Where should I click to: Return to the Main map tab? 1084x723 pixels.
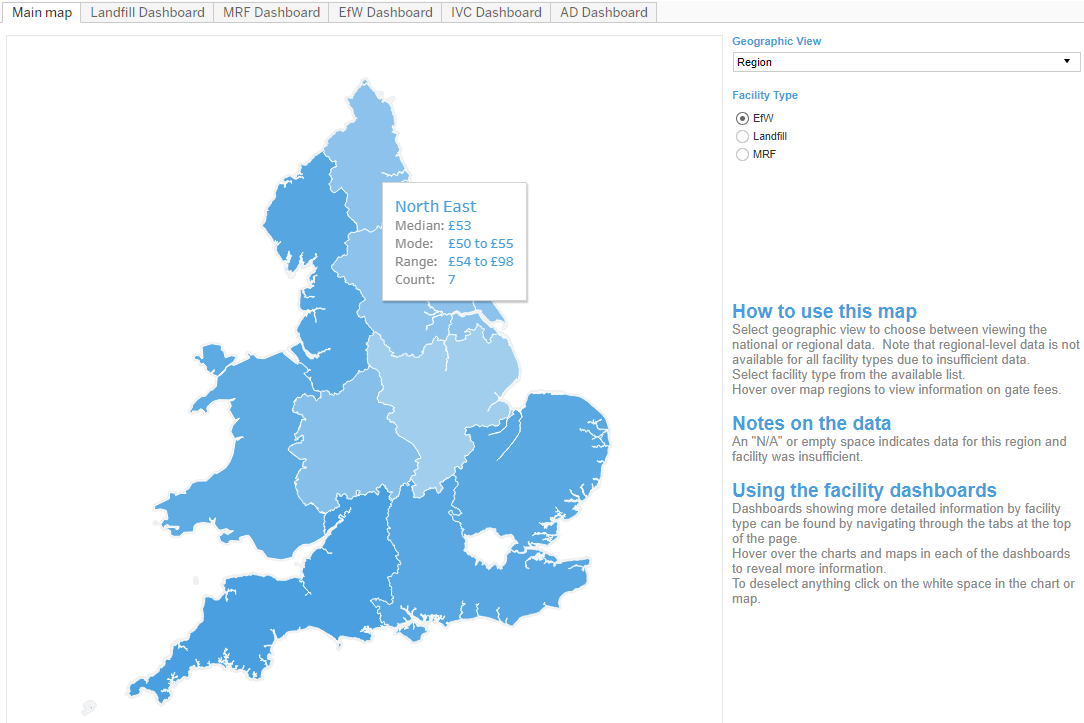point(41,13)
